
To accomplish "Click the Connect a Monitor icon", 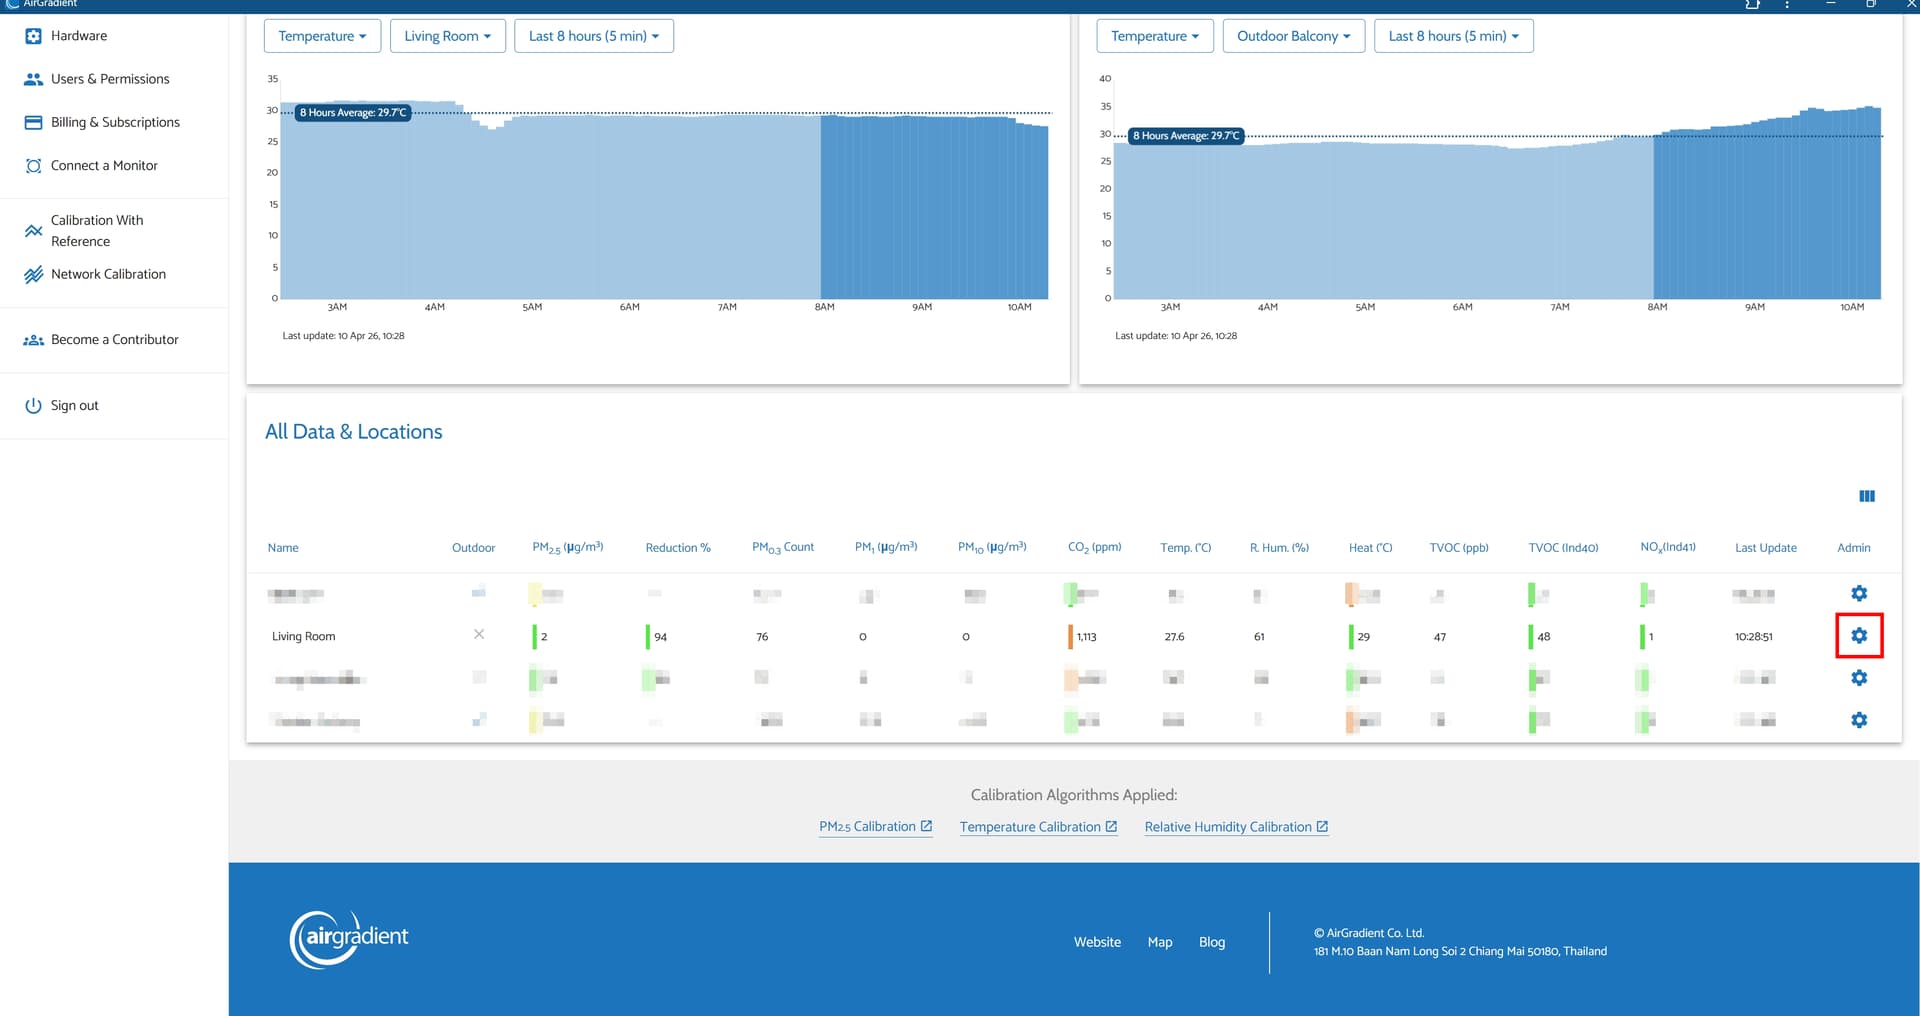I will (x=33, y=166).
